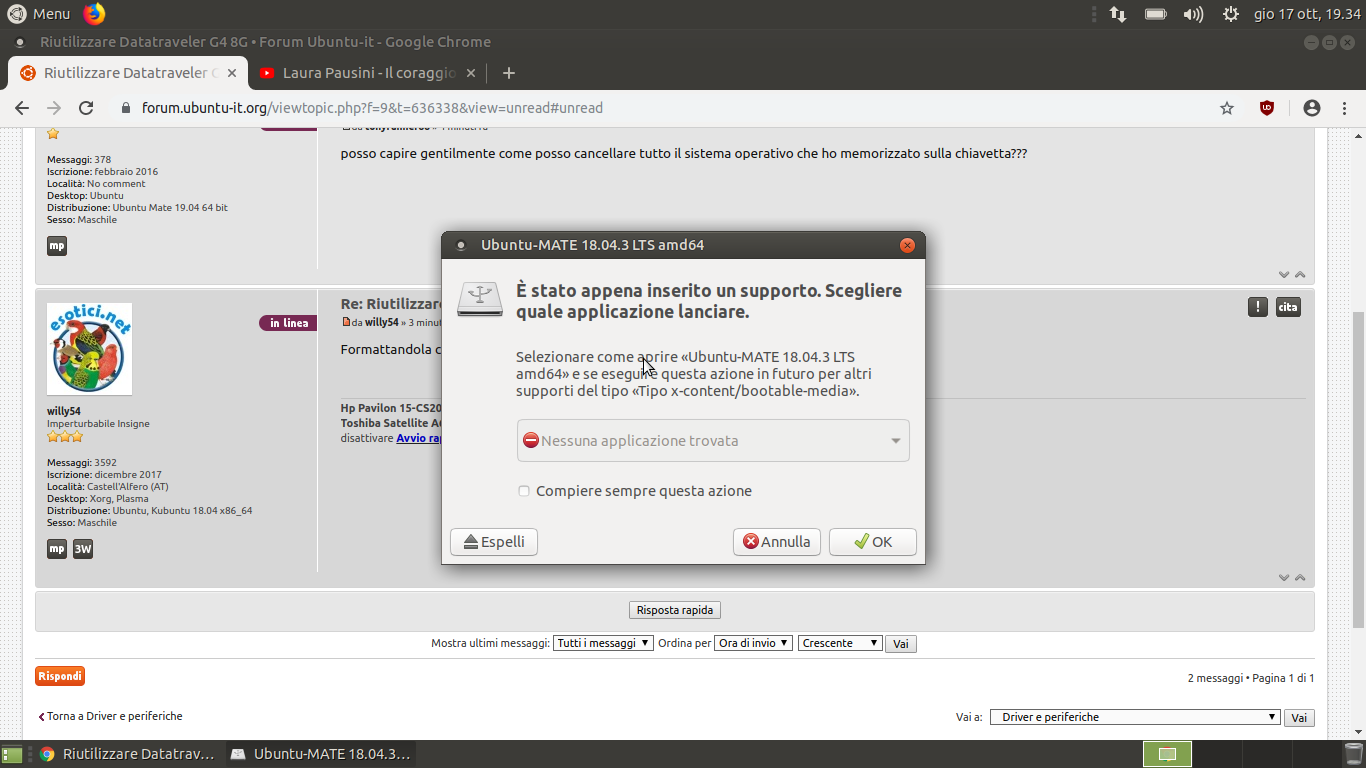Launch Firefox from the top panel
This screenshot has width=1366, height=768.
94,14
